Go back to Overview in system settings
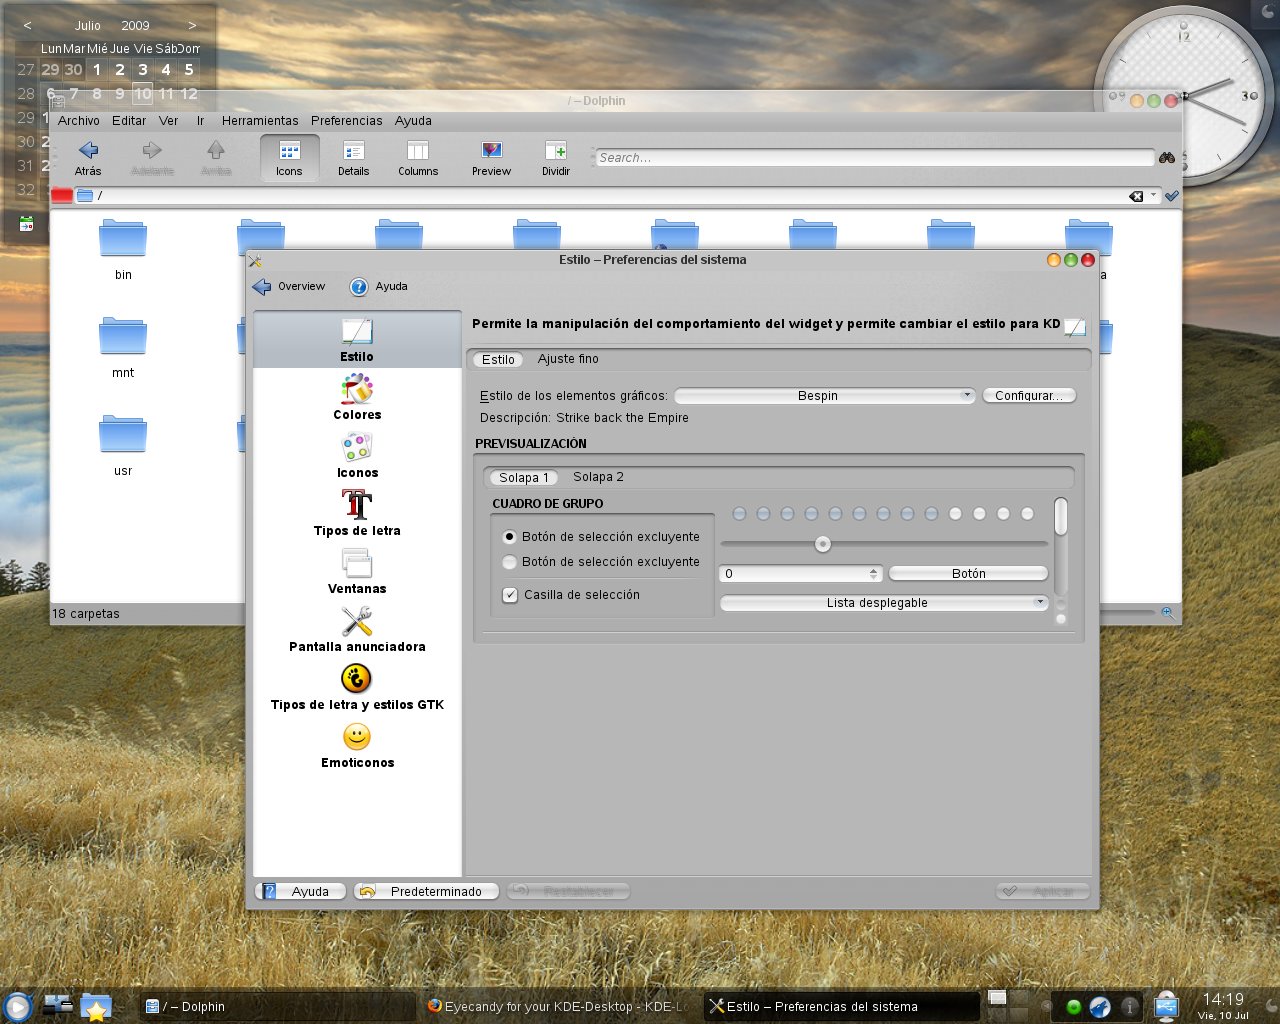Viewport: 1280px width, 1024px height. 289,287
